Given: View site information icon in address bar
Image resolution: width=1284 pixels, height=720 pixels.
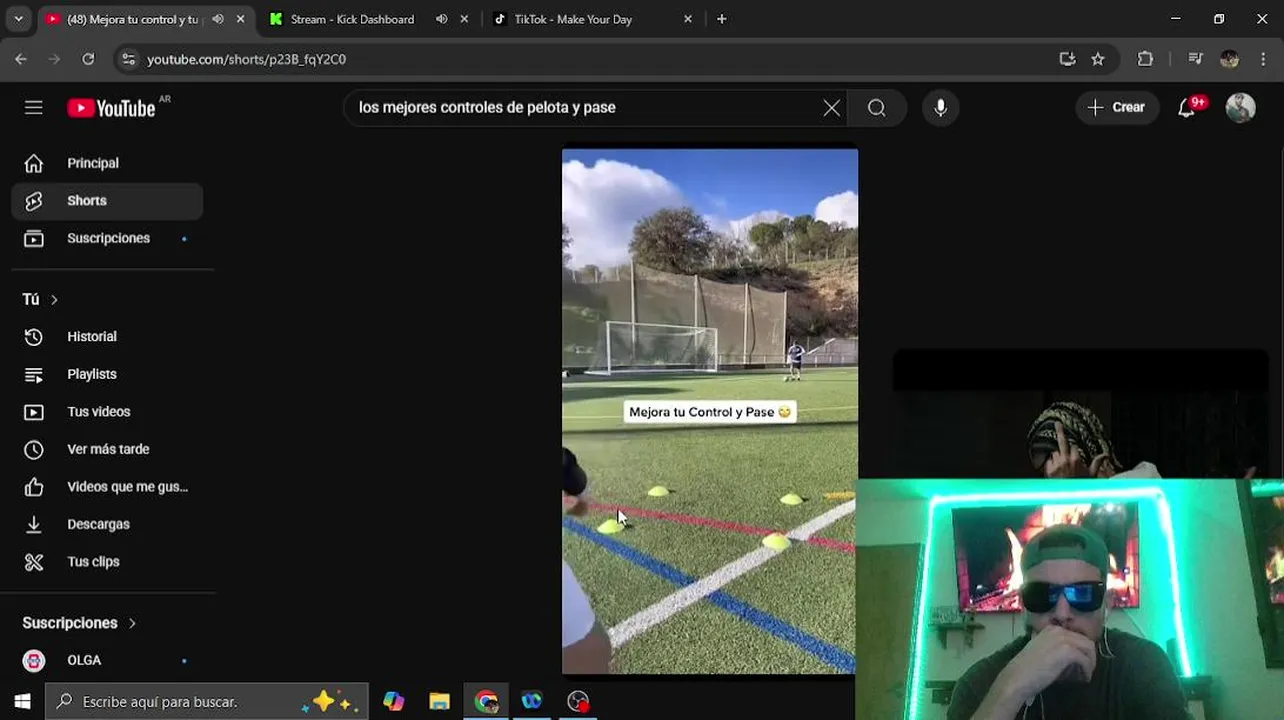Looking at the screenshot, I should [128, 59].
